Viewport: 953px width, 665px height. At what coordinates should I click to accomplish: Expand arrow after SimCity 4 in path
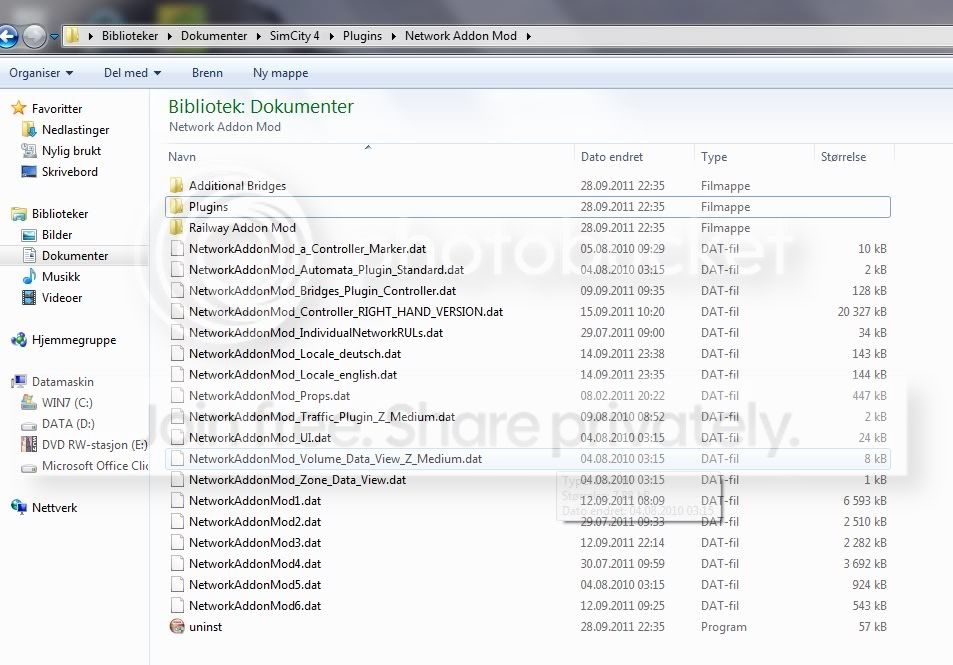coord(331,36)
